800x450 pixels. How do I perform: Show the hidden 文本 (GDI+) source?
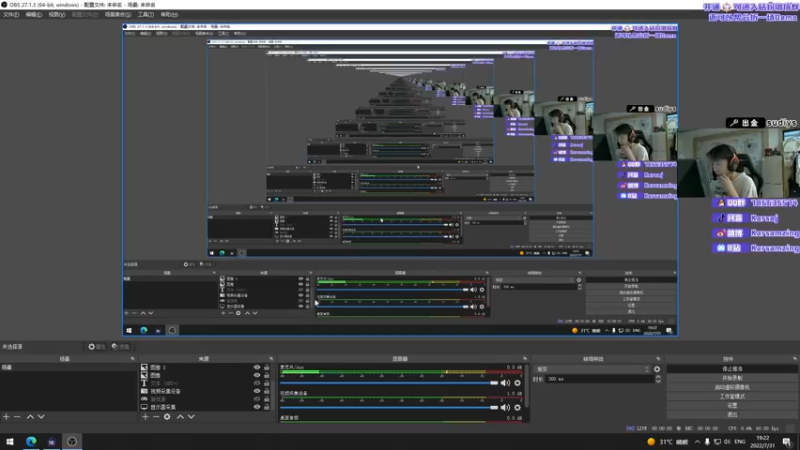(257, 383)
